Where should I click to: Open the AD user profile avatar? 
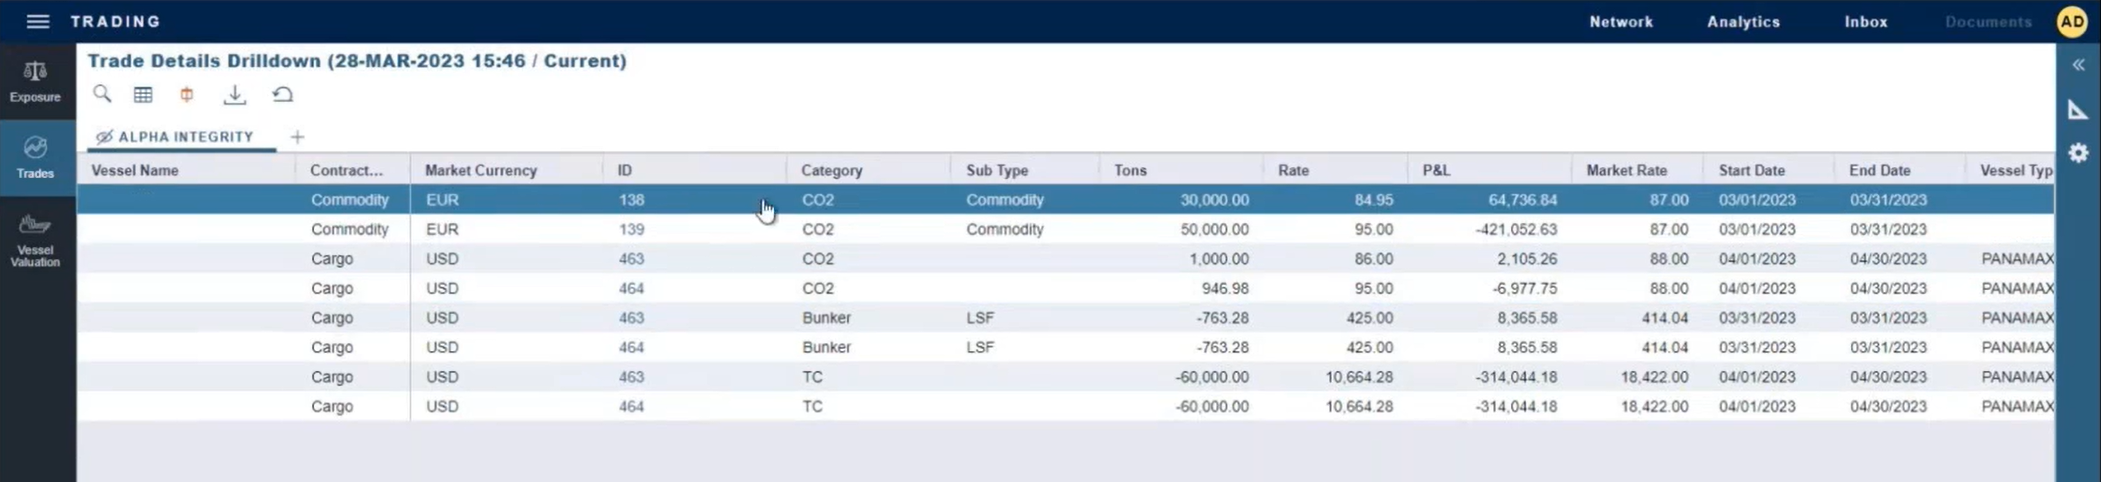[x=2072, y=21]
